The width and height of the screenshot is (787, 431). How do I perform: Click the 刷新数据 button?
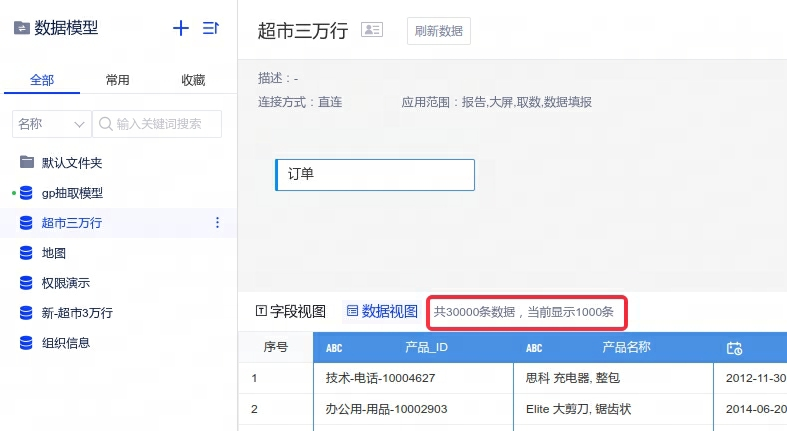[x=438, y=31]
